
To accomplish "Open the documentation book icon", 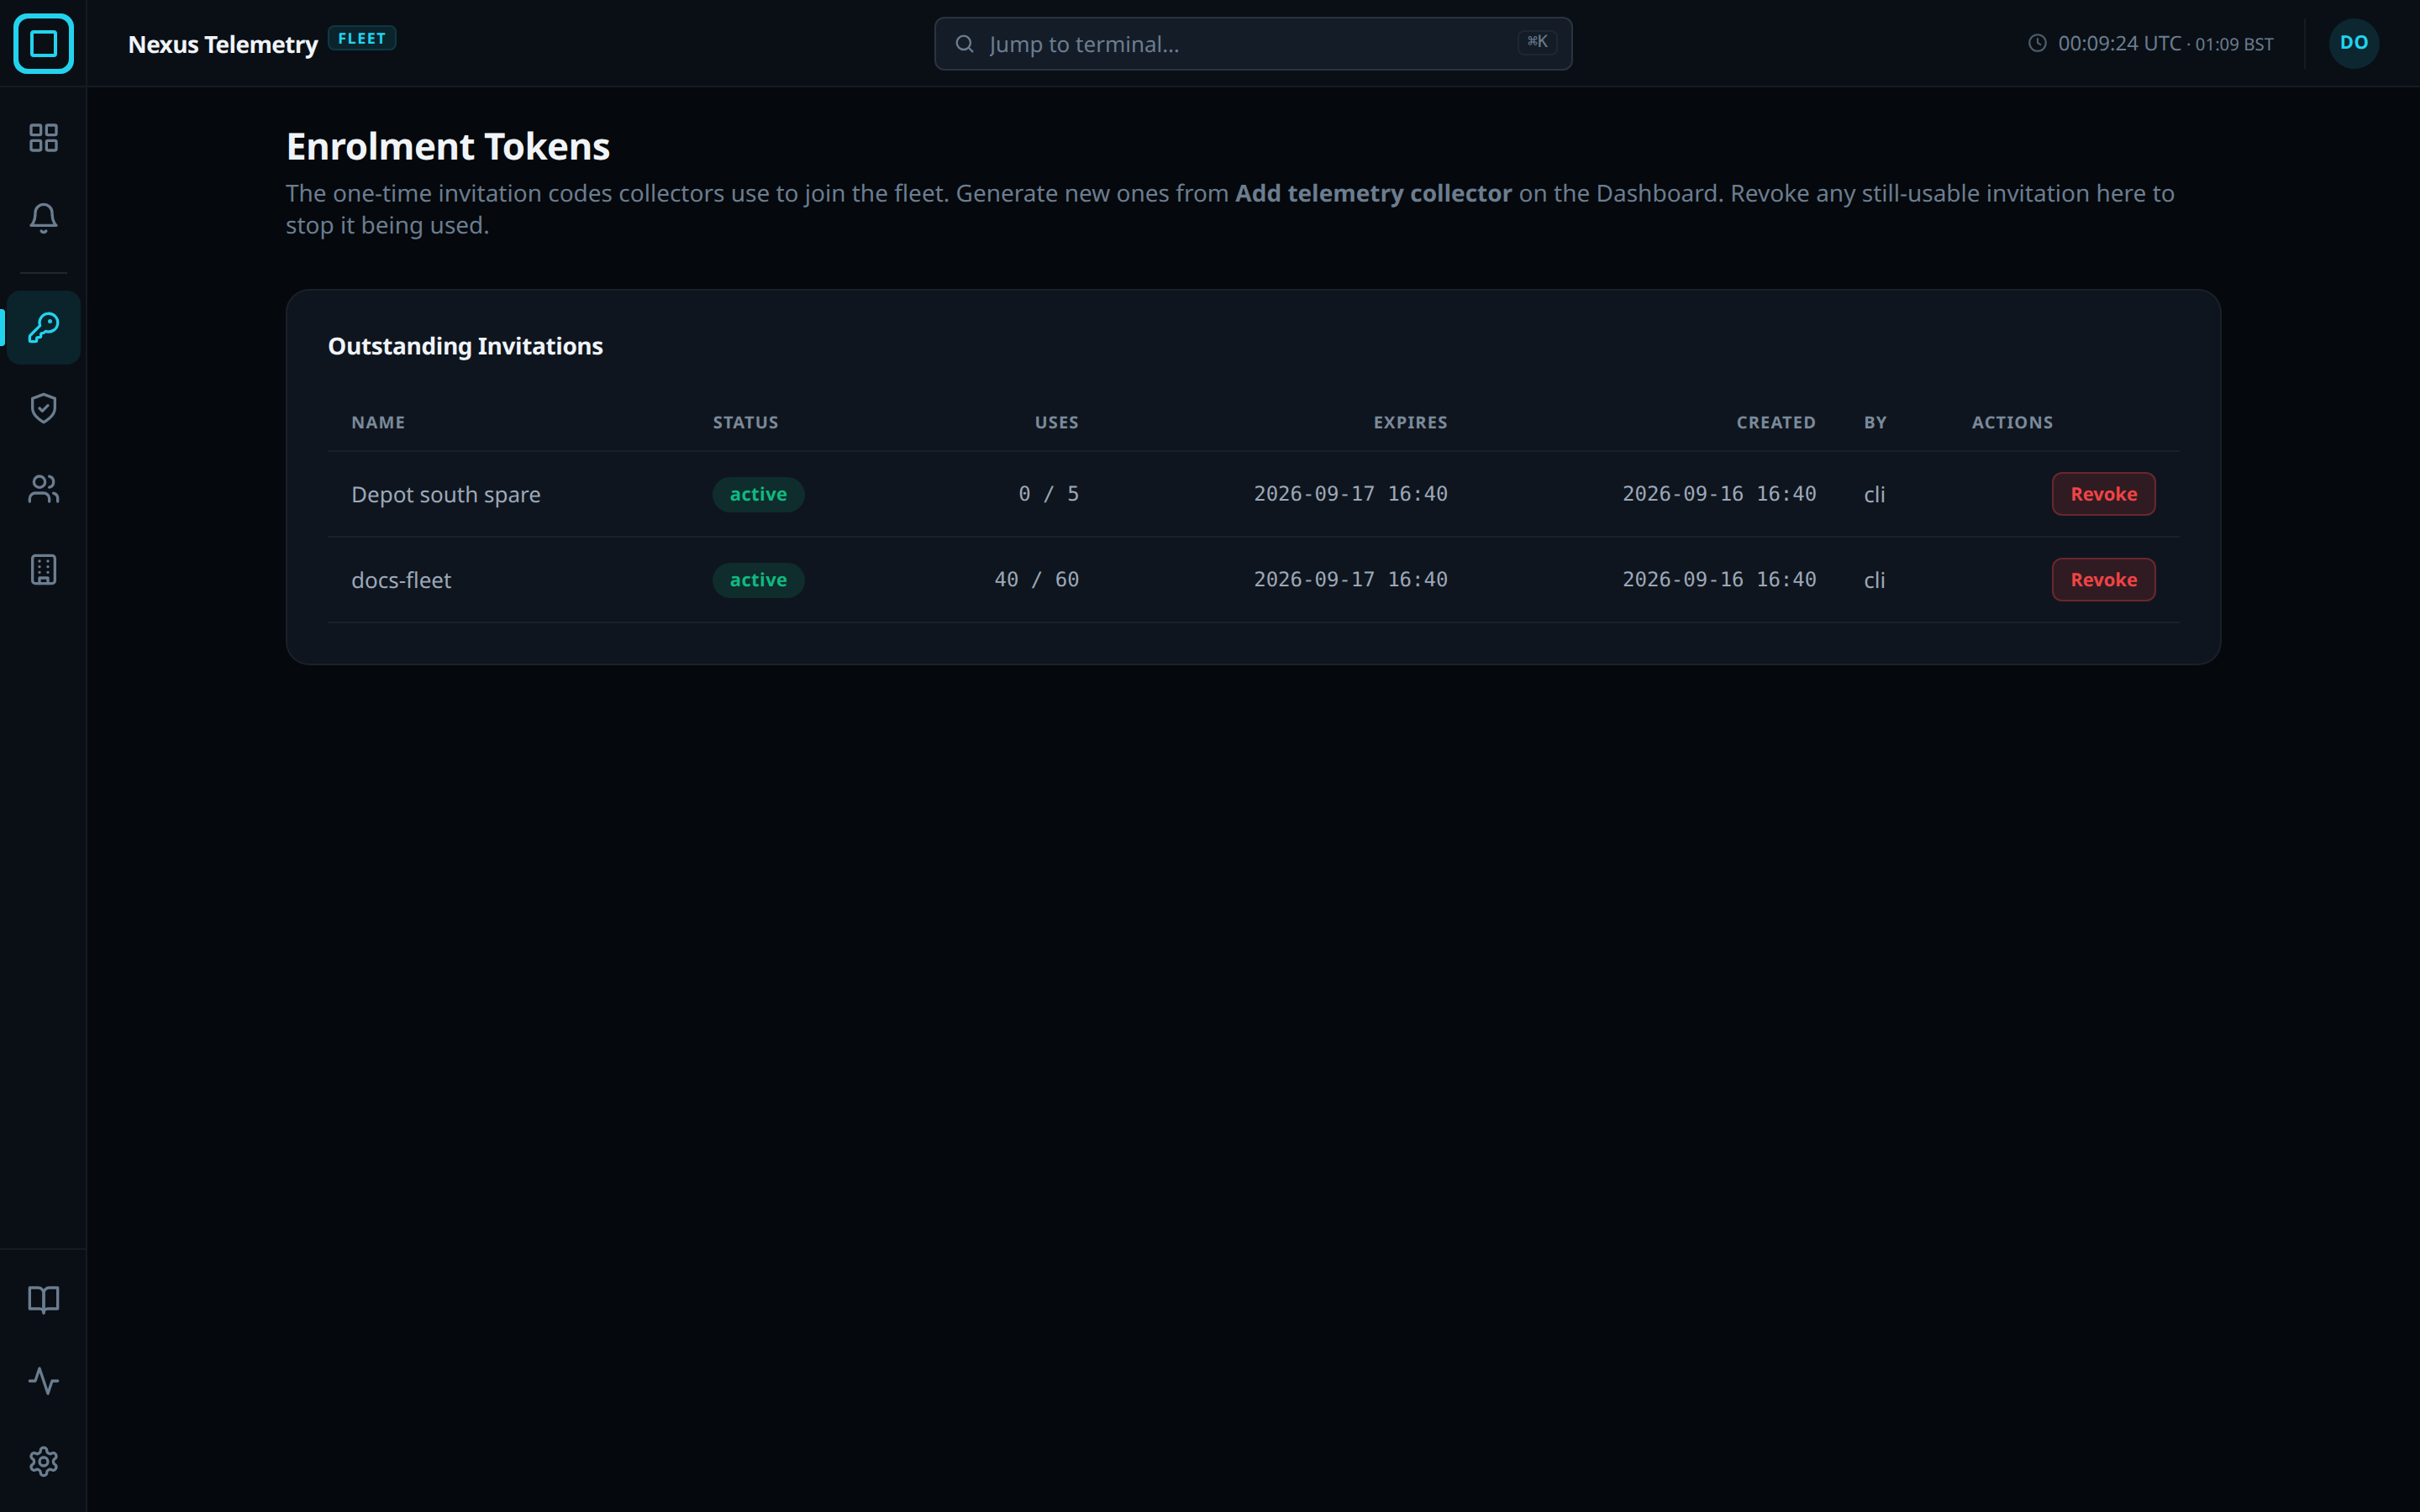I will point(43,1300).
